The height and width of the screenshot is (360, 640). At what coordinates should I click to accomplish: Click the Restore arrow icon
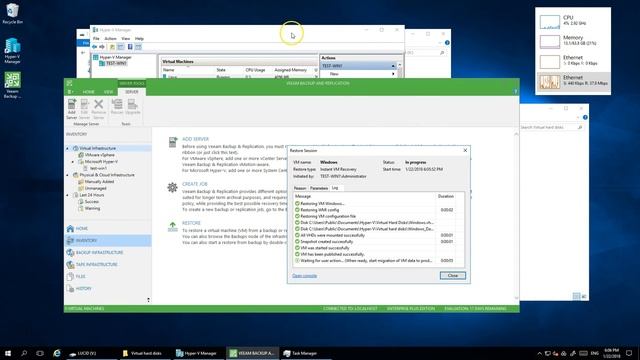[x=173, y=227]
